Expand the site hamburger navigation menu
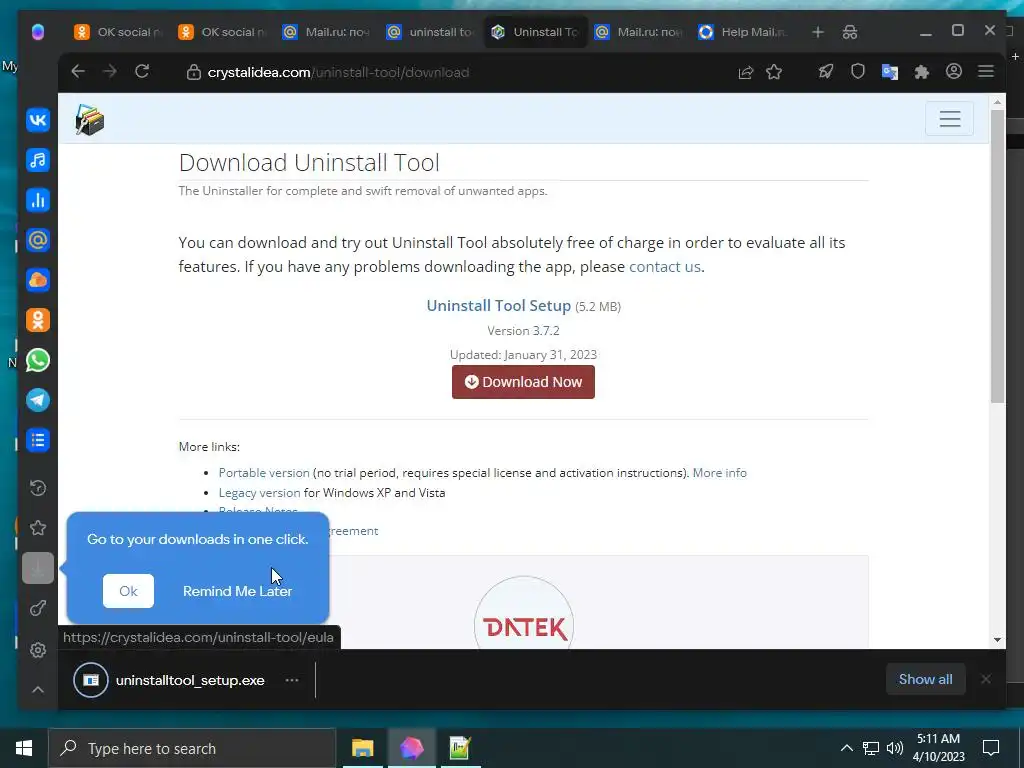This screenshot has width=1024, height=768. point(949,118)
